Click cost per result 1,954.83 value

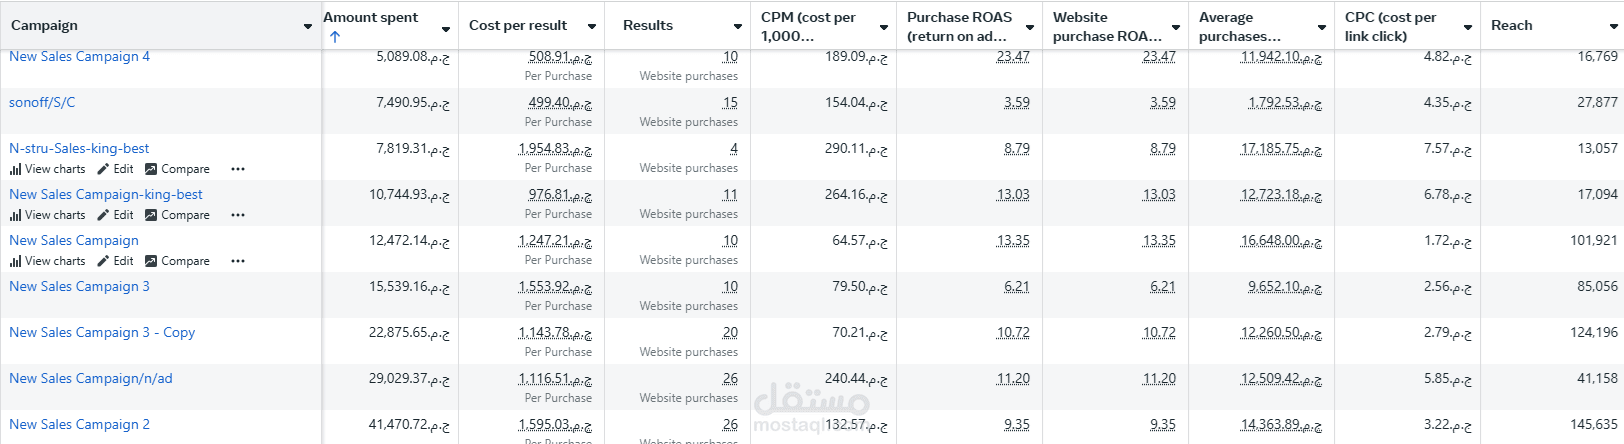(x=555, y=148)
